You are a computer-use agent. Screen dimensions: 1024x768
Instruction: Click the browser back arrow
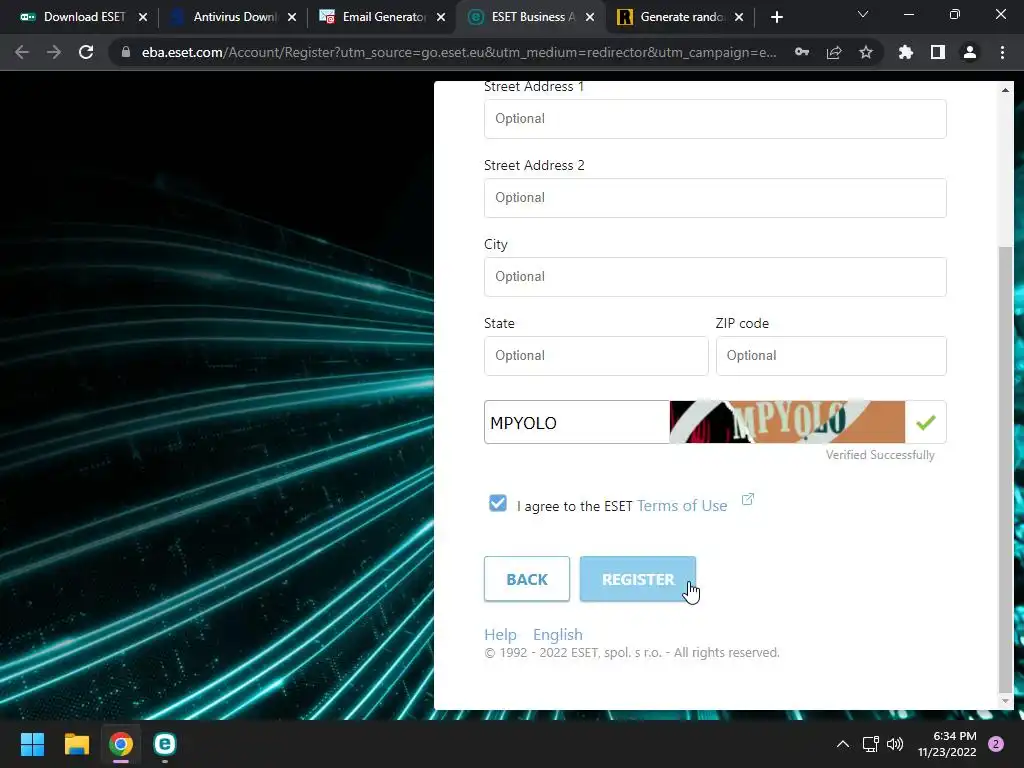pos(22,52)
